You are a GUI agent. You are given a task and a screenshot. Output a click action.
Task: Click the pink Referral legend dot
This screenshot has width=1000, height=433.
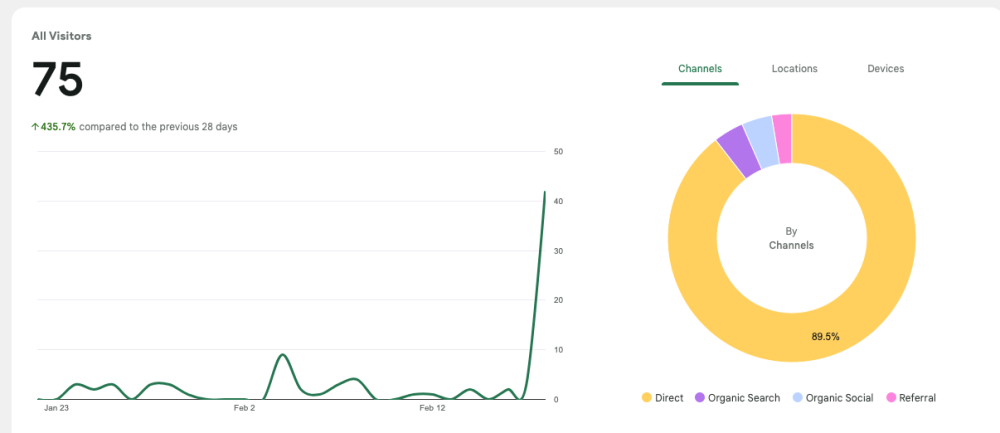point(891,398)
